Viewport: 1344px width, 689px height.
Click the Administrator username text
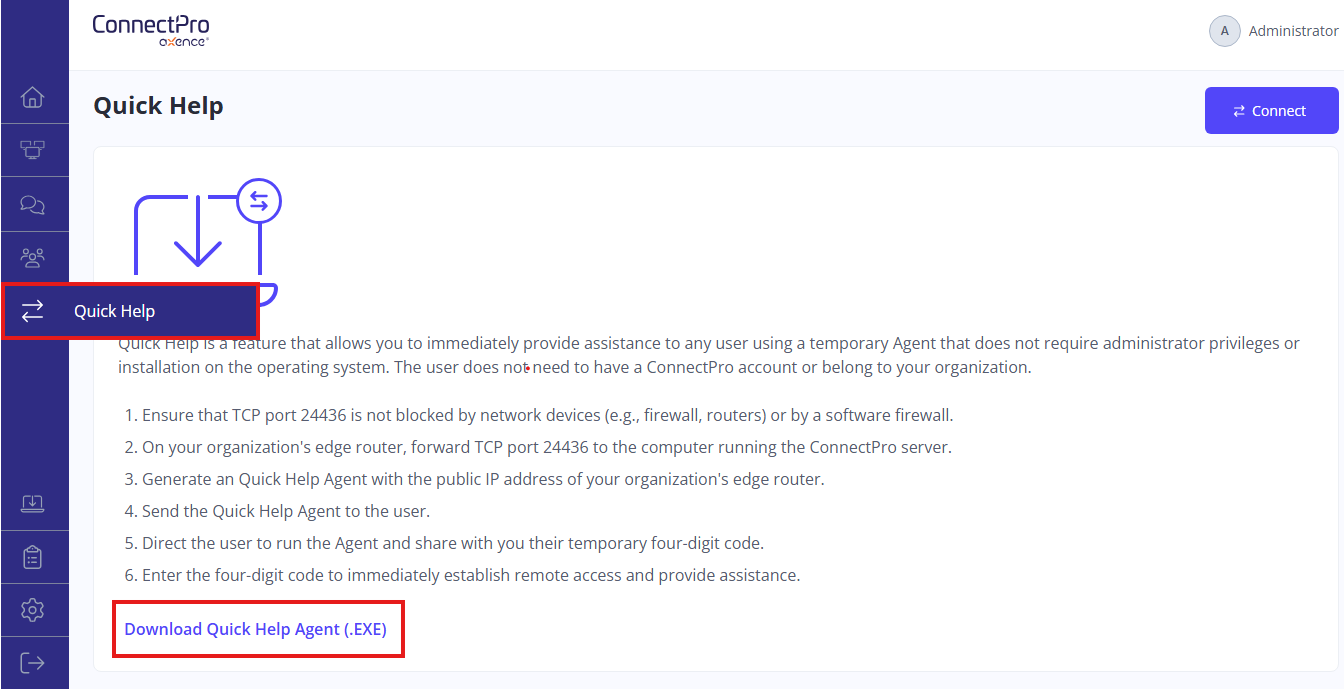pos(1293,31)
